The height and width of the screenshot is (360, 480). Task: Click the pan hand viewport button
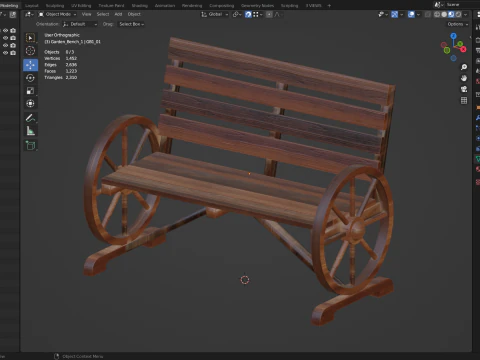point(464,78)
